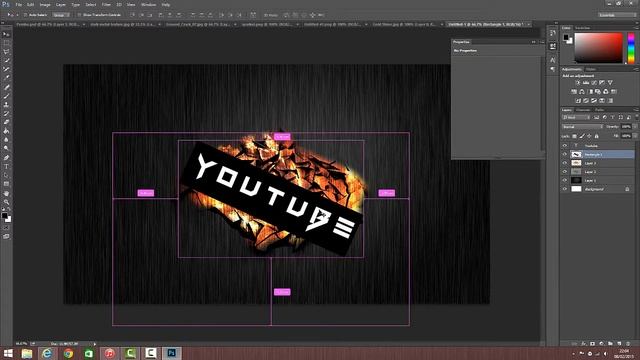Hide the Layer 2 layer

coord(565,171)
